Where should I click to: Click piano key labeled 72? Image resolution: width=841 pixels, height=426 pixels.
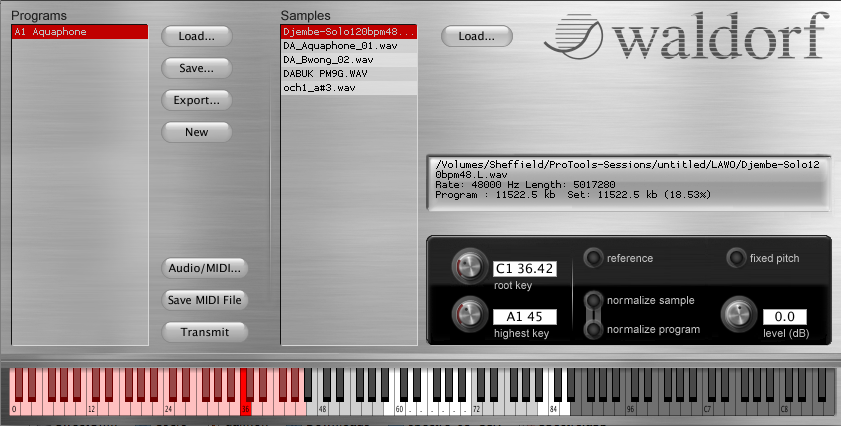pos(477,407)
